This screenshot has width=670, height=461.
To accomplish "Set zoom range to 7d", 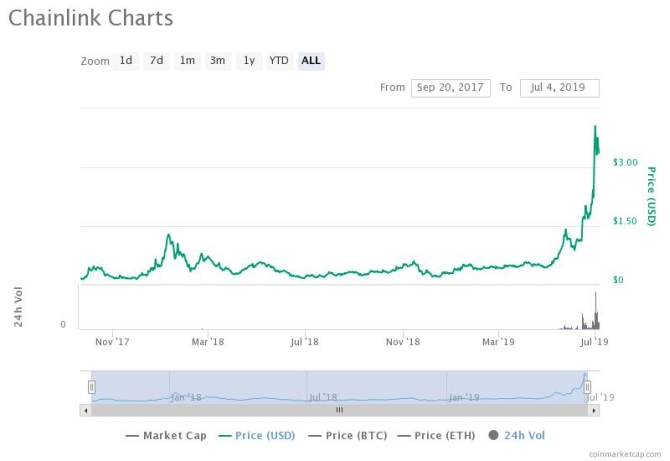I will point(156,61).
